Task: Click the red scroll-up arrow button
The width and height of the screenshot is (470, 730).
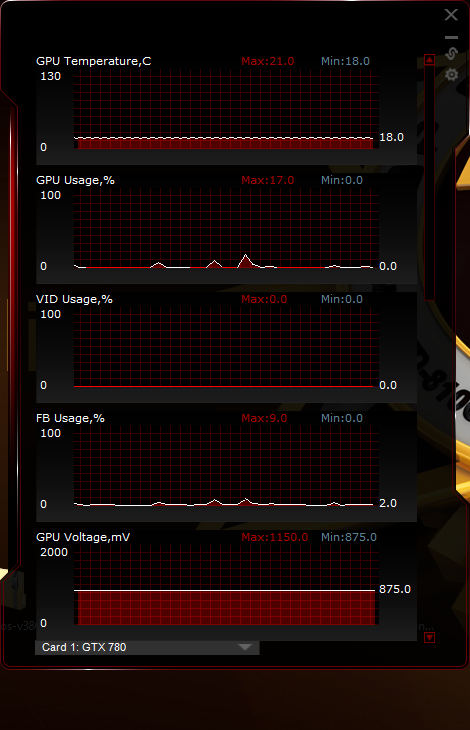Action: click(430, 60)
